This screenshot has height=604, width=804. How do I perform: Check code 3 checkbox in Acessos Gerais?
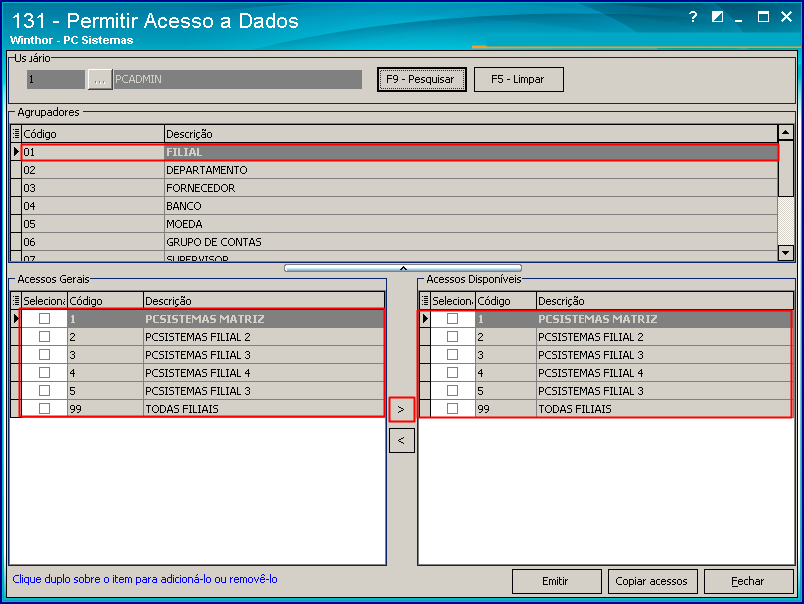[x=45, y=354]
